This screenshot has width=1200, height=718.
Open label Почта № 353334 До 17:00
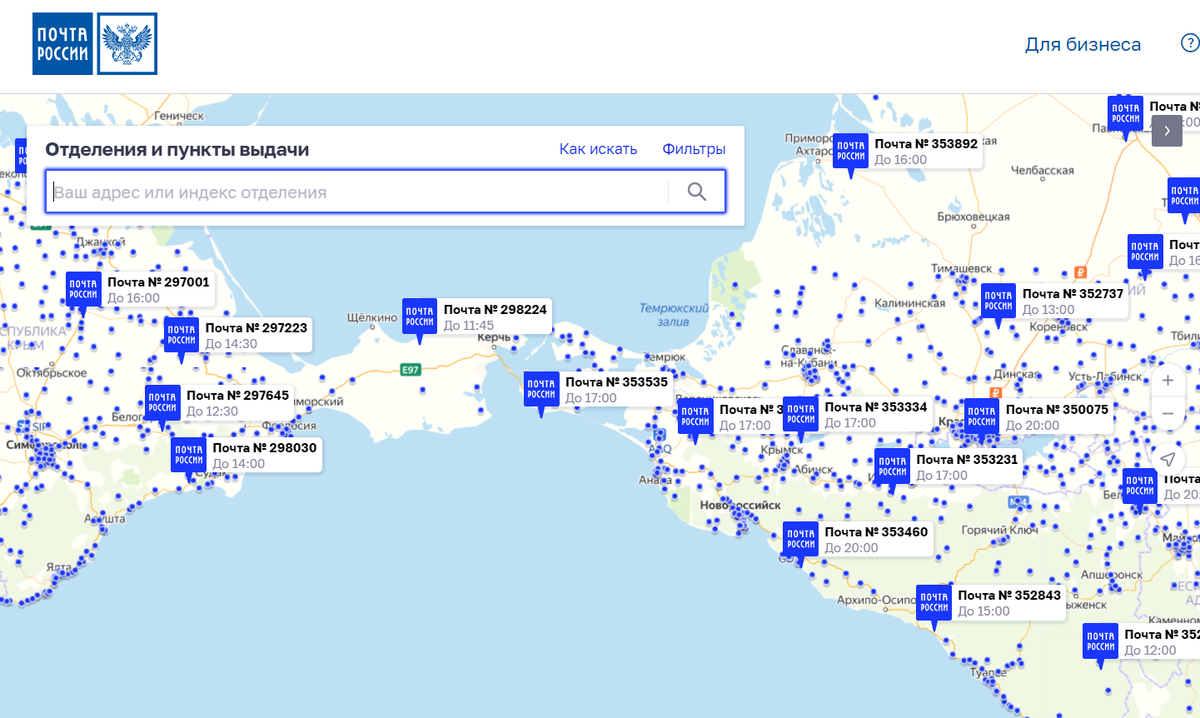(x=875, y=415)
